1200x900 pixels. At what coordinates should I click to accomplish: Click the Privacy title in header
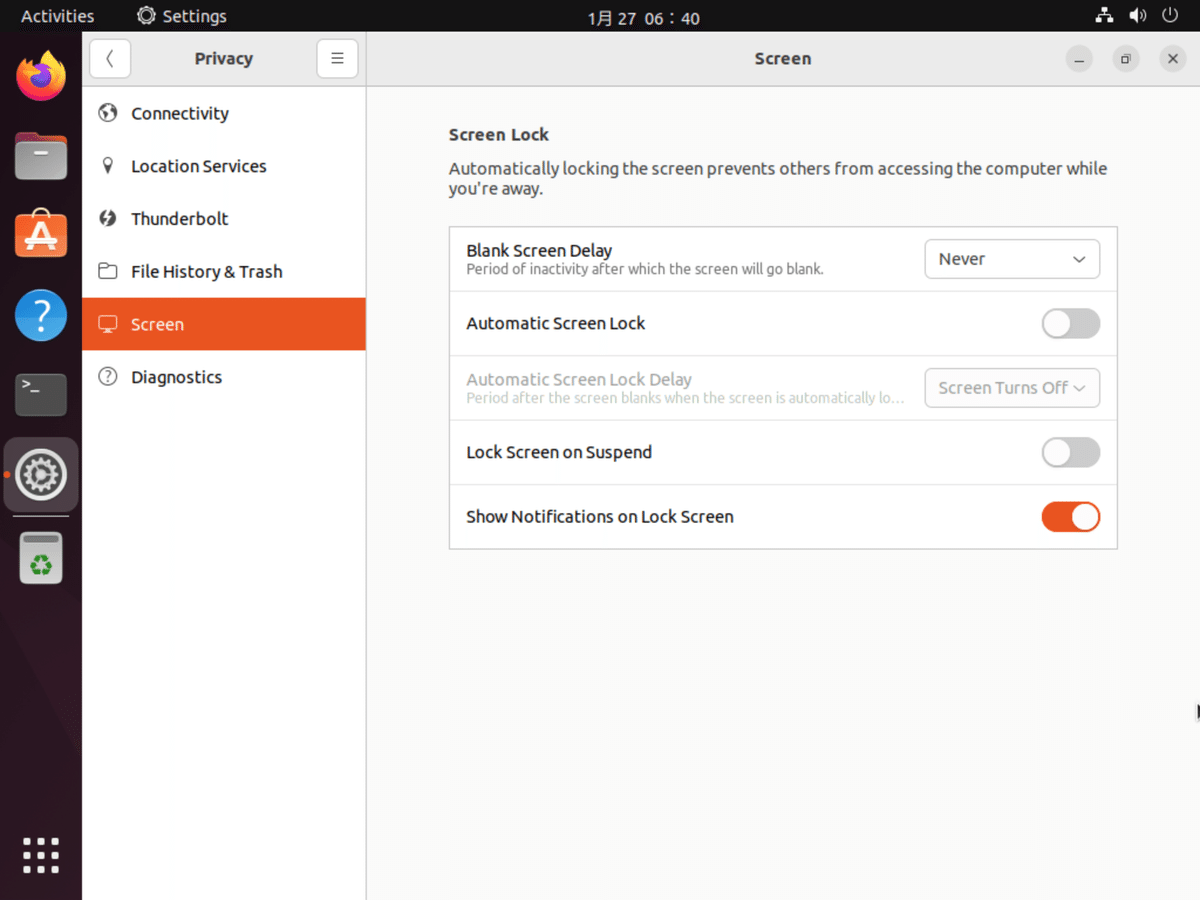(x=224, y=59)
